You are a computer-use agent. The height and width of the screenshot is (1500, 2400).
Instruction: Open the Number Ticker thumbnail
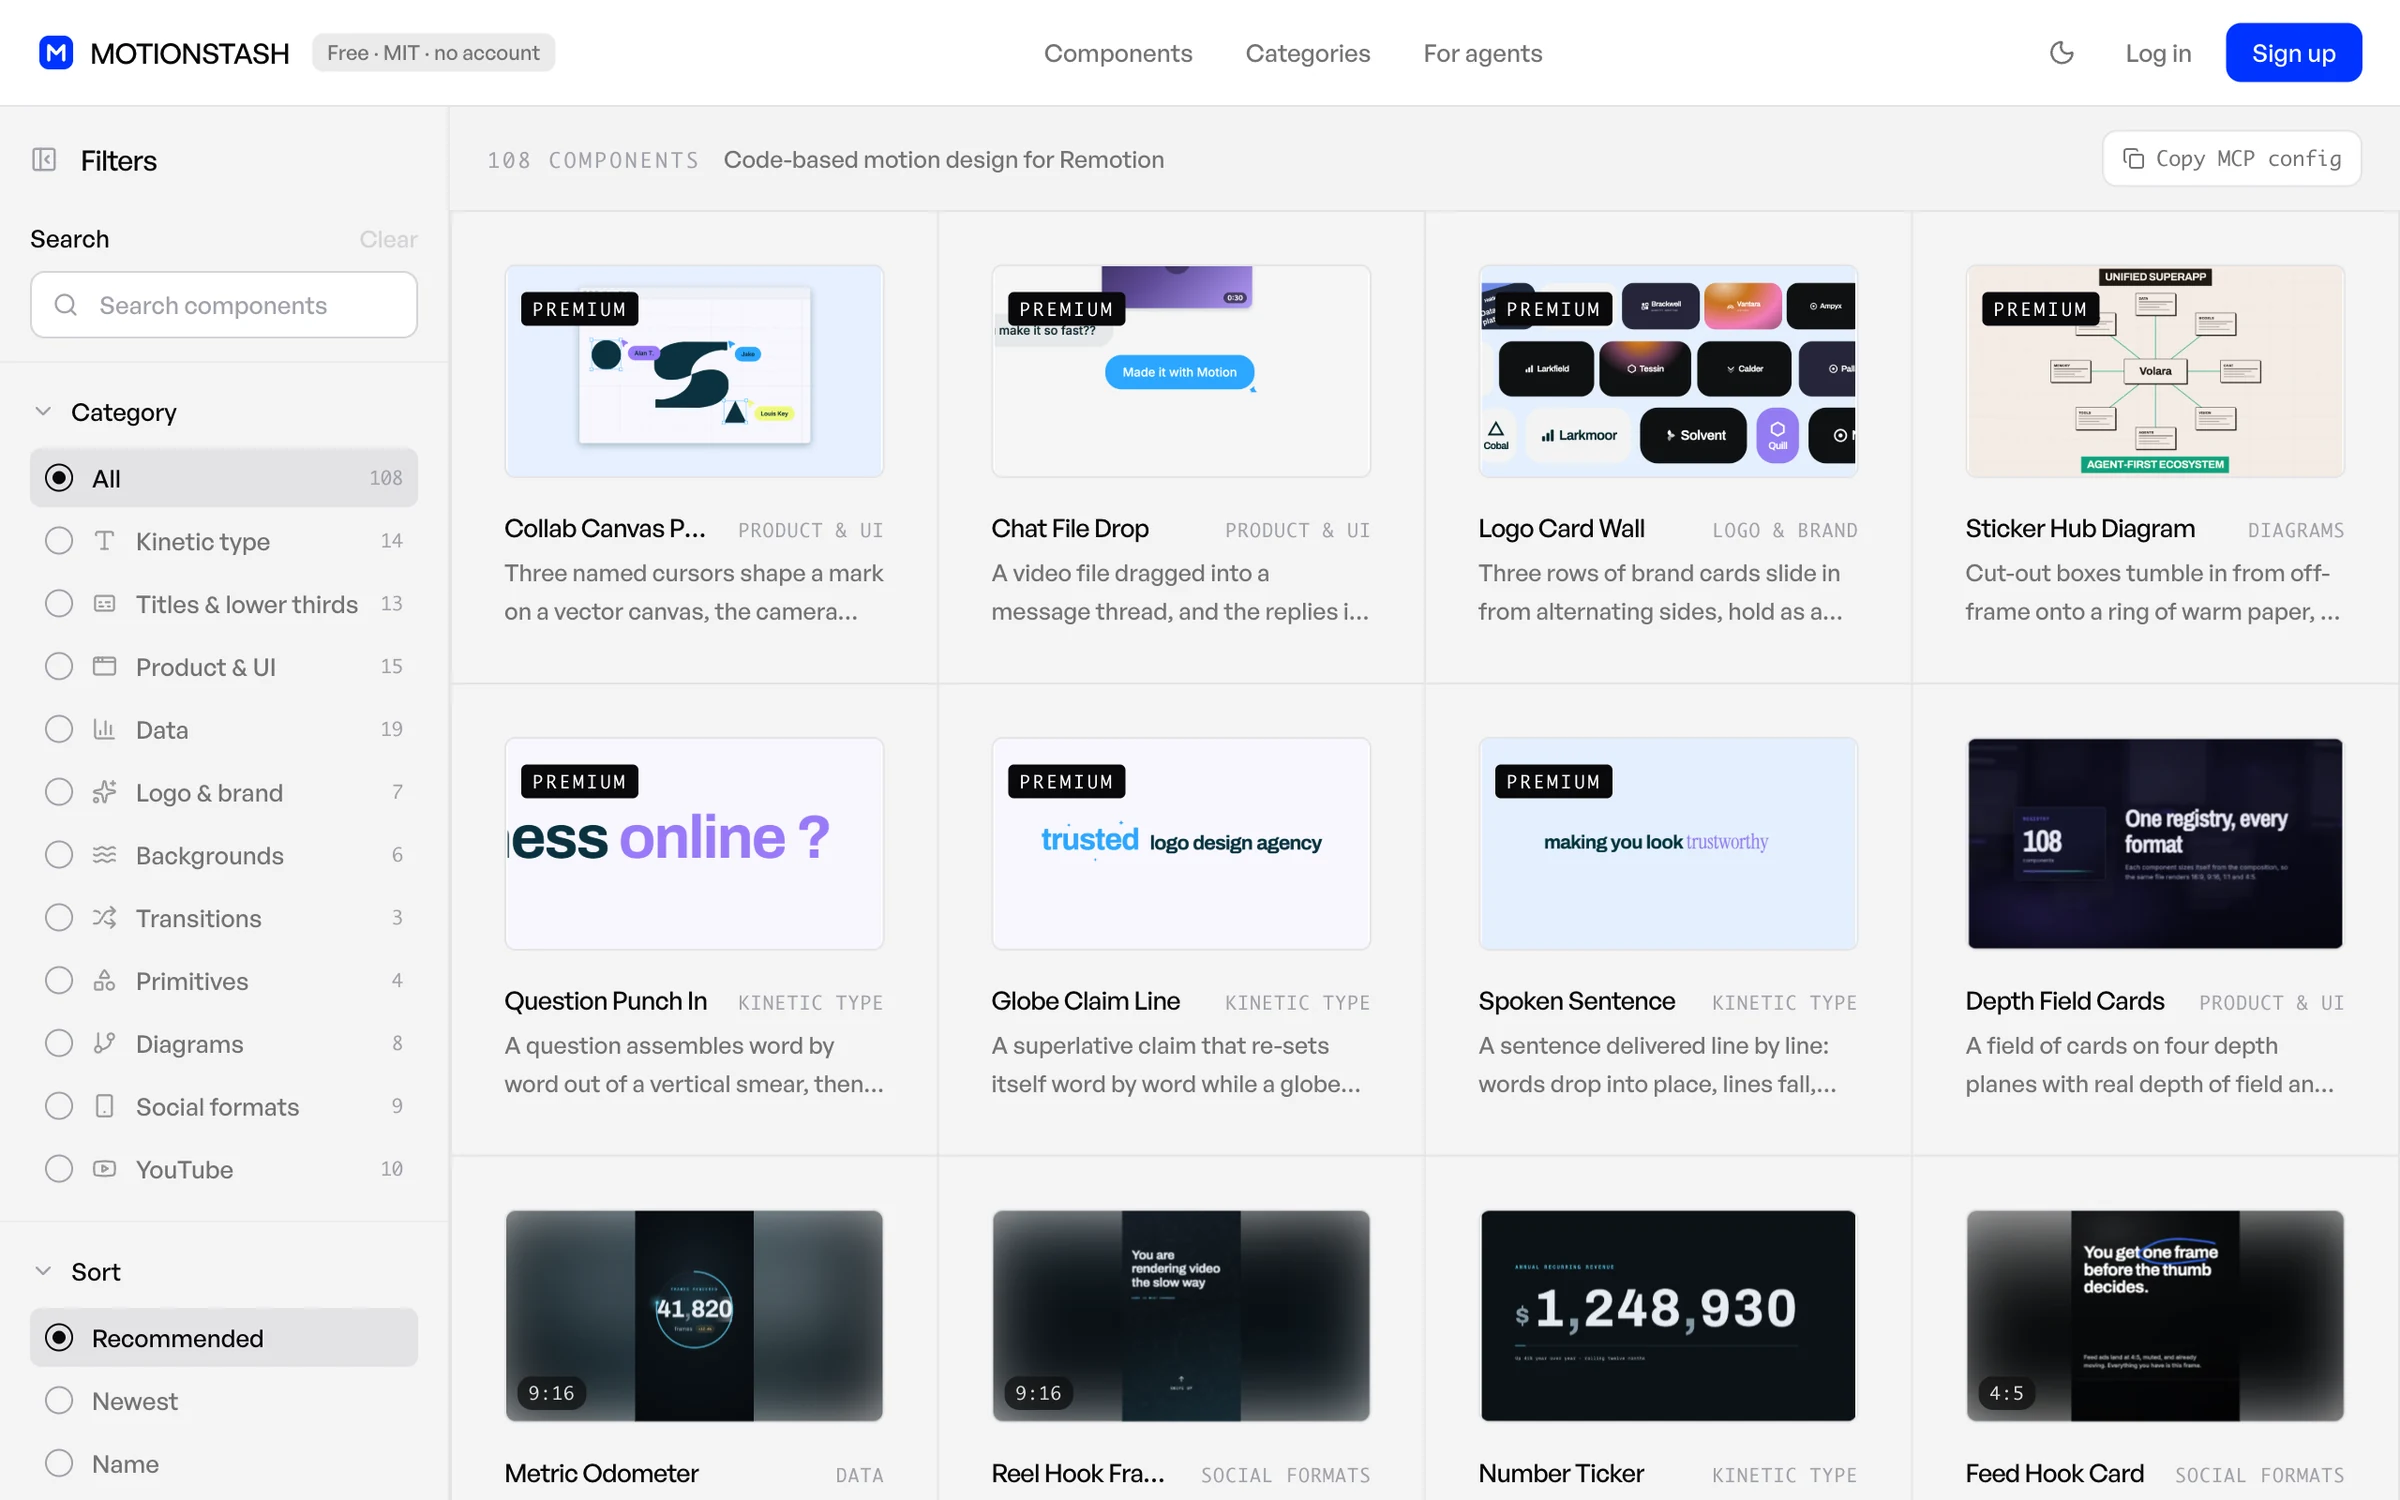[1668, 1316]
